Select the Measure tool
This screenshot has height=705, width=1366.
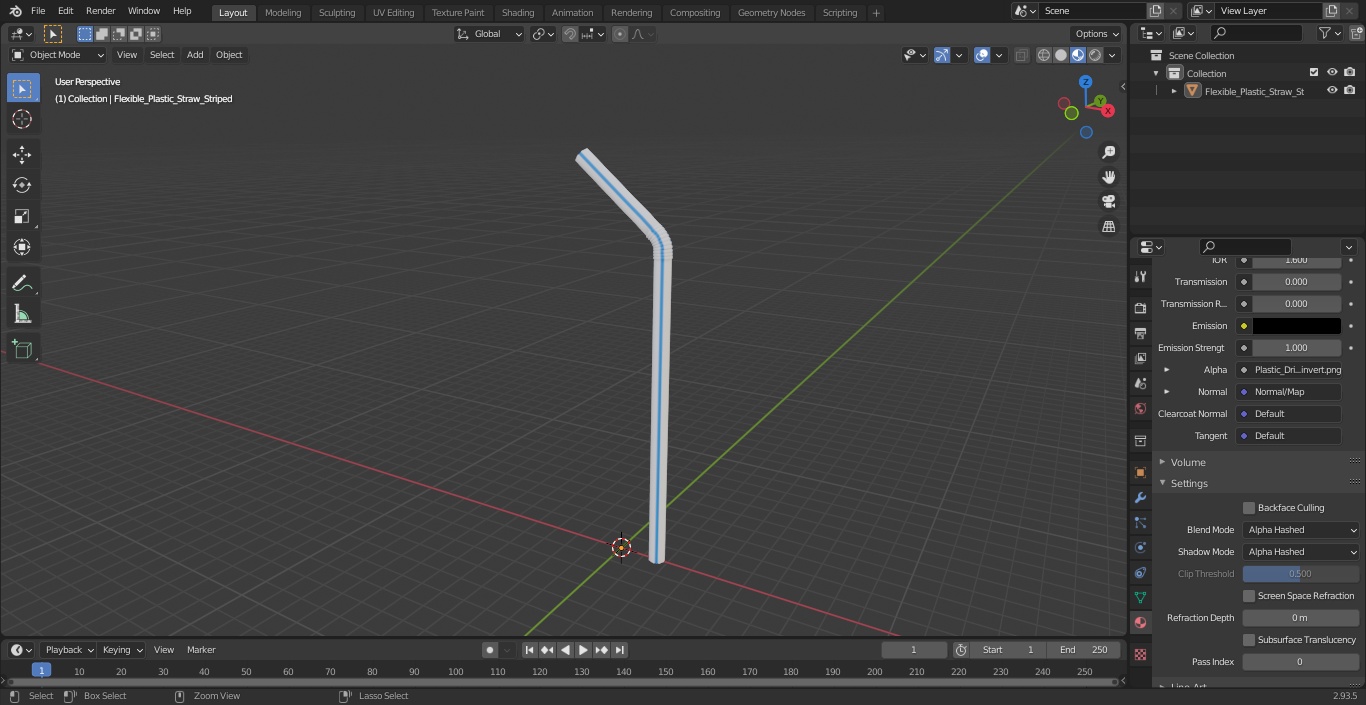[x=22, y=315]
